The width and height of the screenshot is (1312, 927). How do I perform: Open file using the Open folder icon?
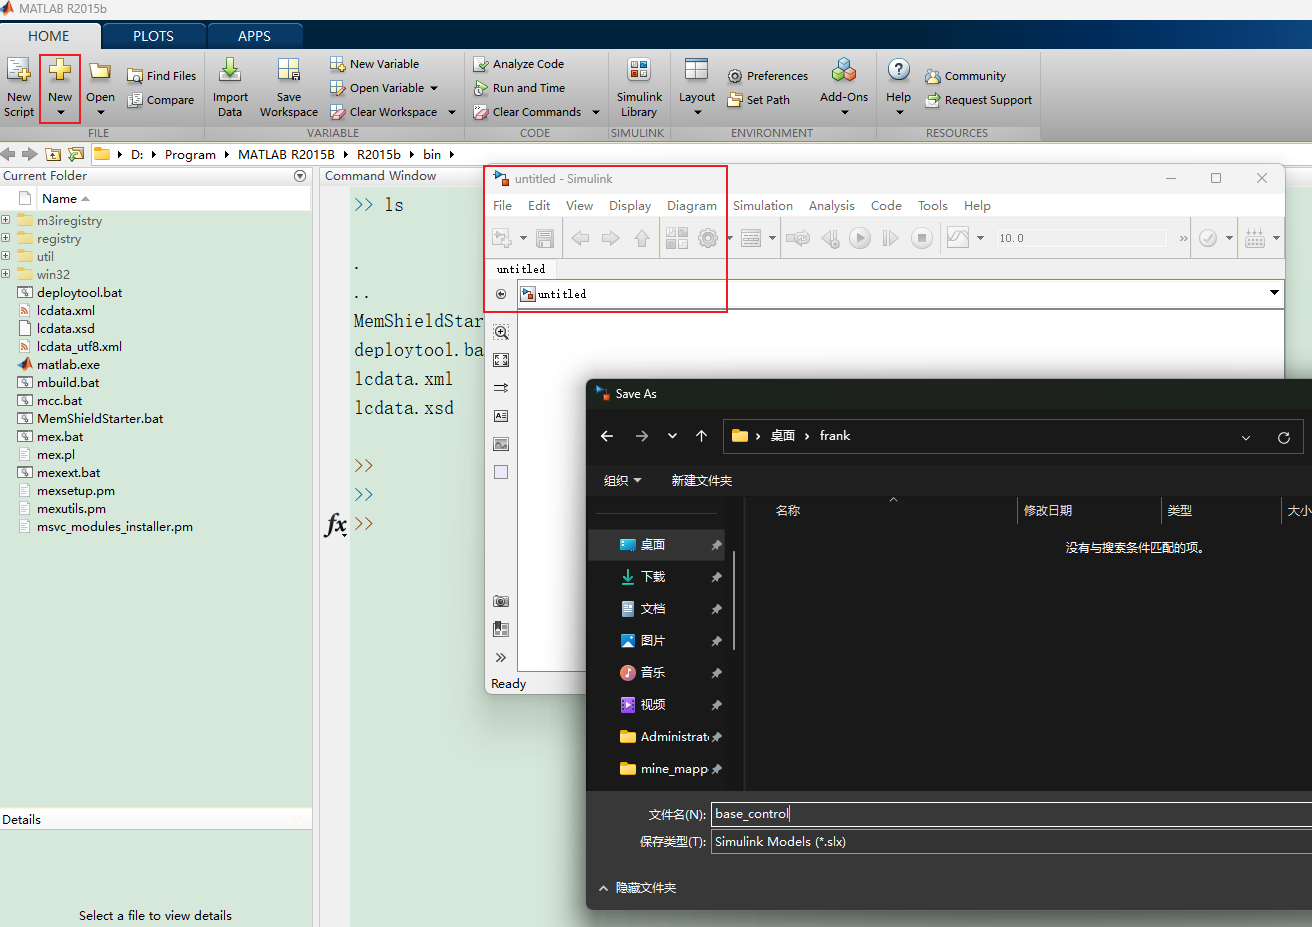coord(100,71)
